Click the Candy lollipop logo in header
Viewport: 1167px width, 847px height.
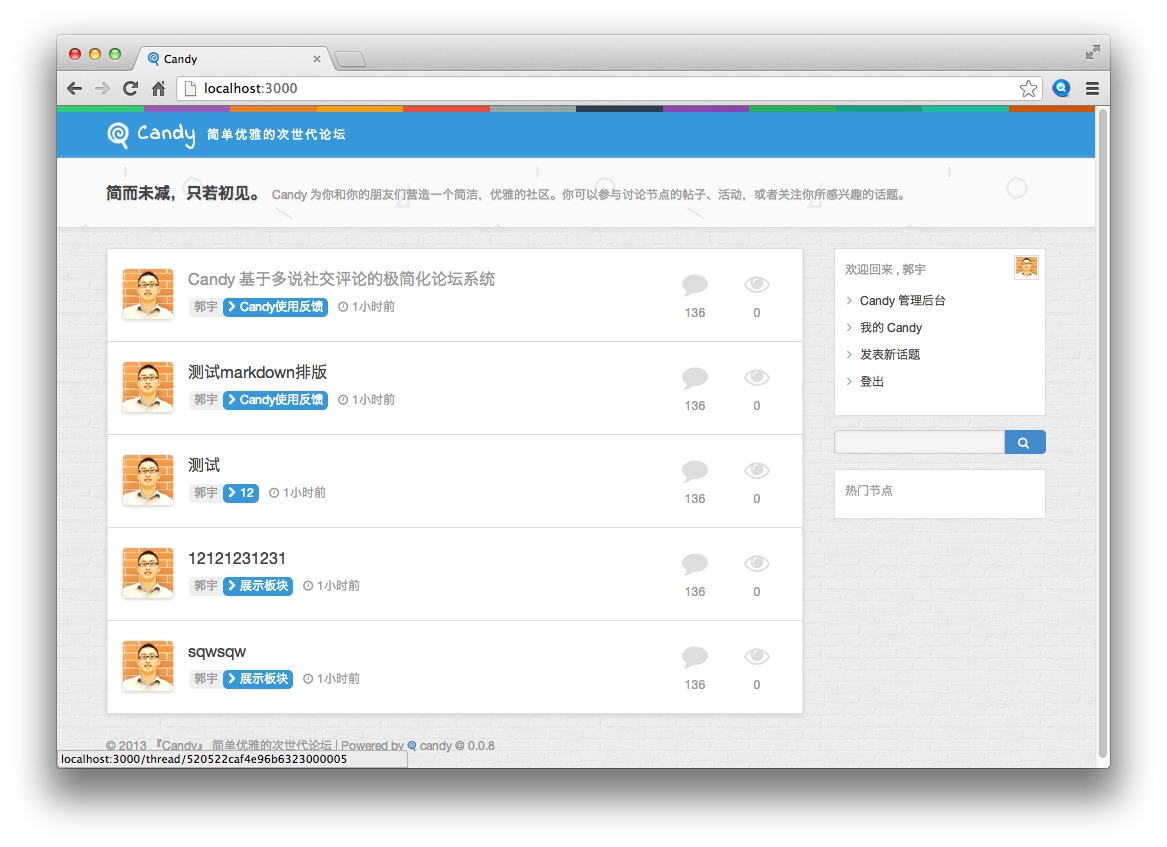coord(118,135)
